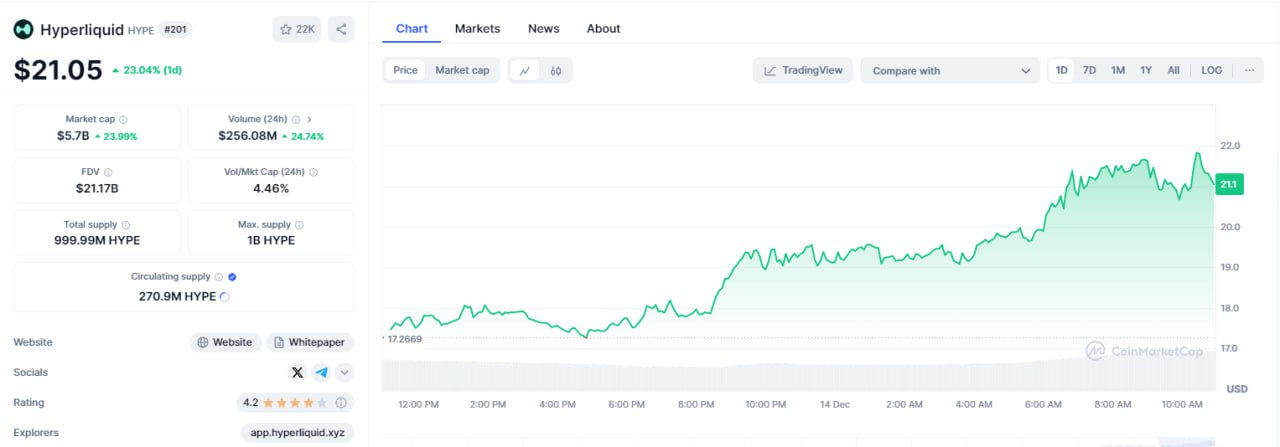
Task: Open the Compare with dropdown
Action: (x=950, y=71)
